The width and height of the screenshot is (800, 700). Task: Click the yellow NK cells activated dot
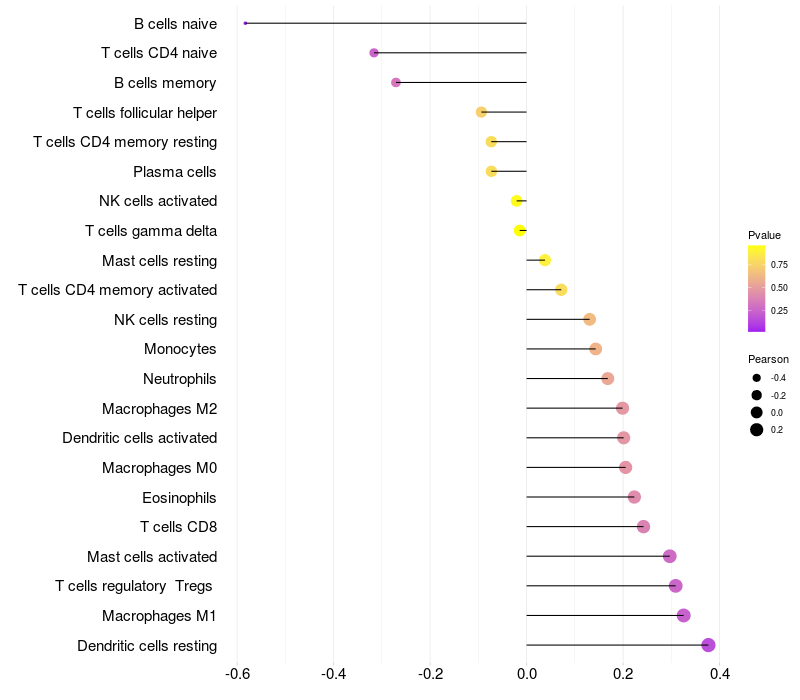[517, 201]
